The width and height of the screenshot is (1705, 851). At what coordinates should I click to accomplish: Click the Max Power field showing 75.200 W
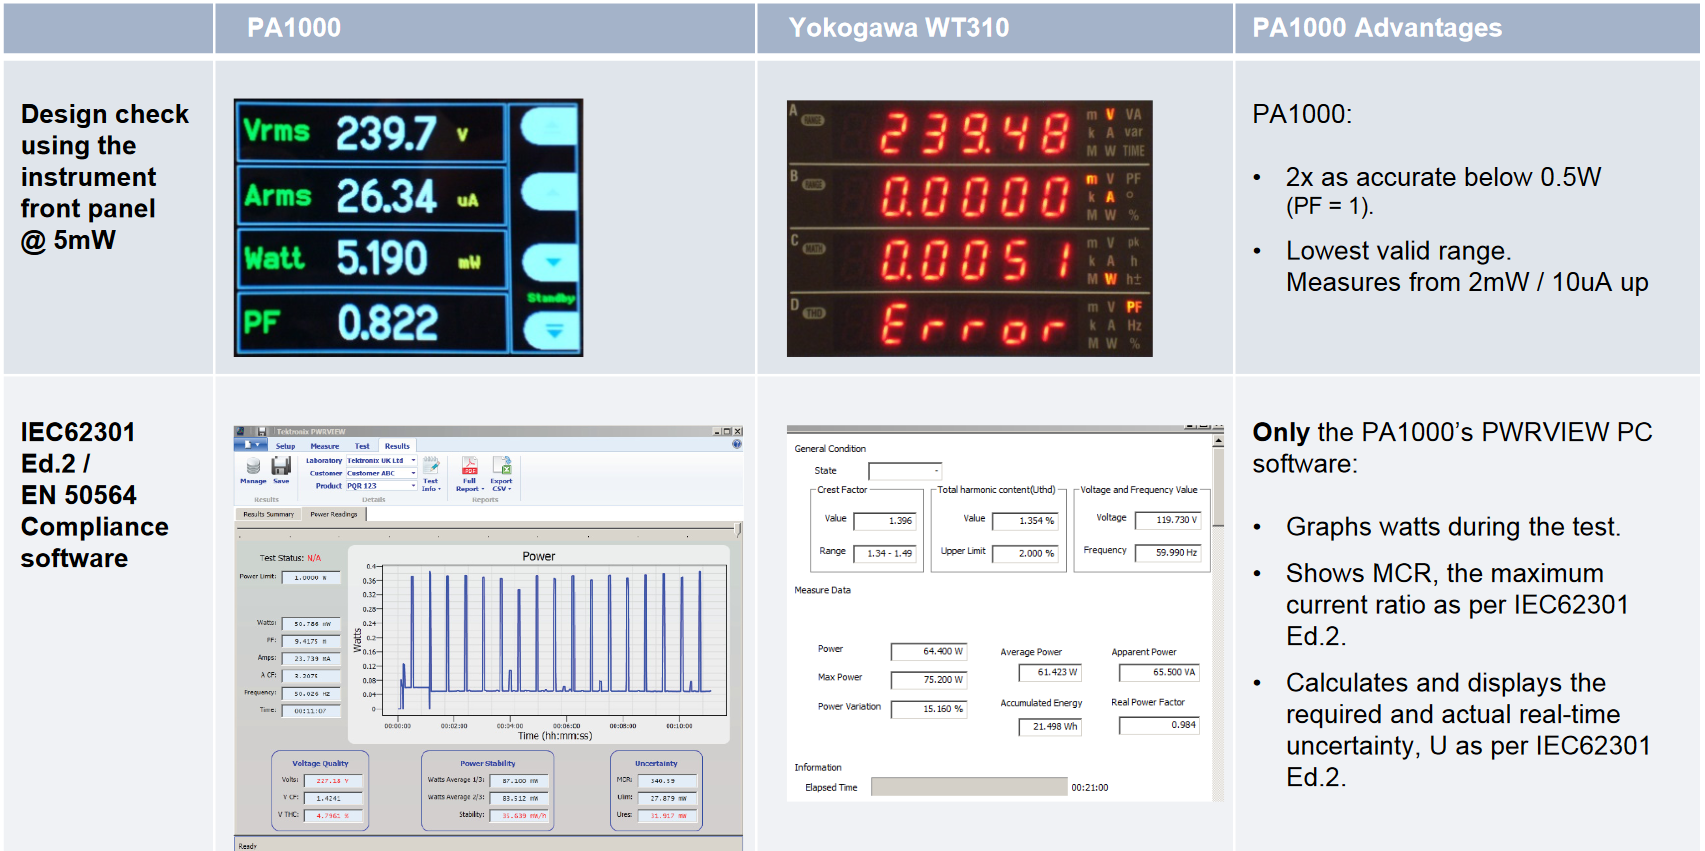click(x=929, y=680)
